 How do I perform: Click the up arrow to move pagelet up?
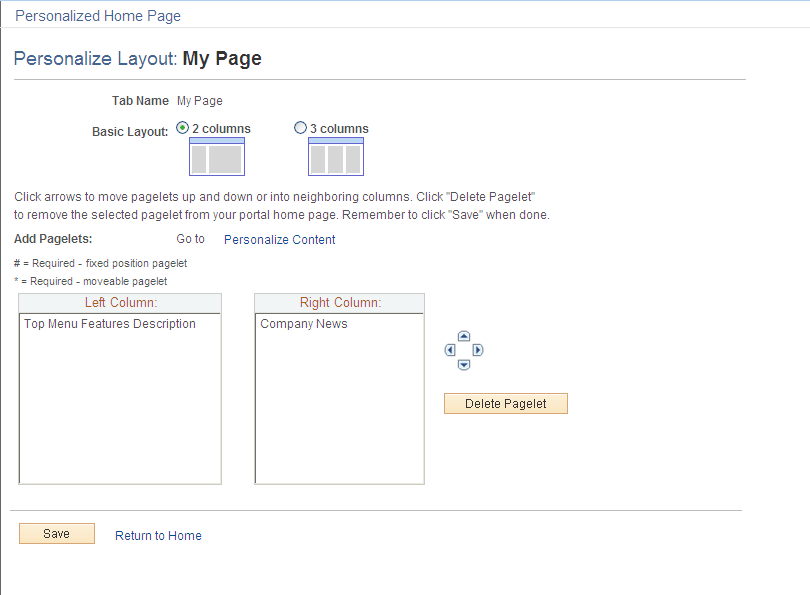coord(464,335)
